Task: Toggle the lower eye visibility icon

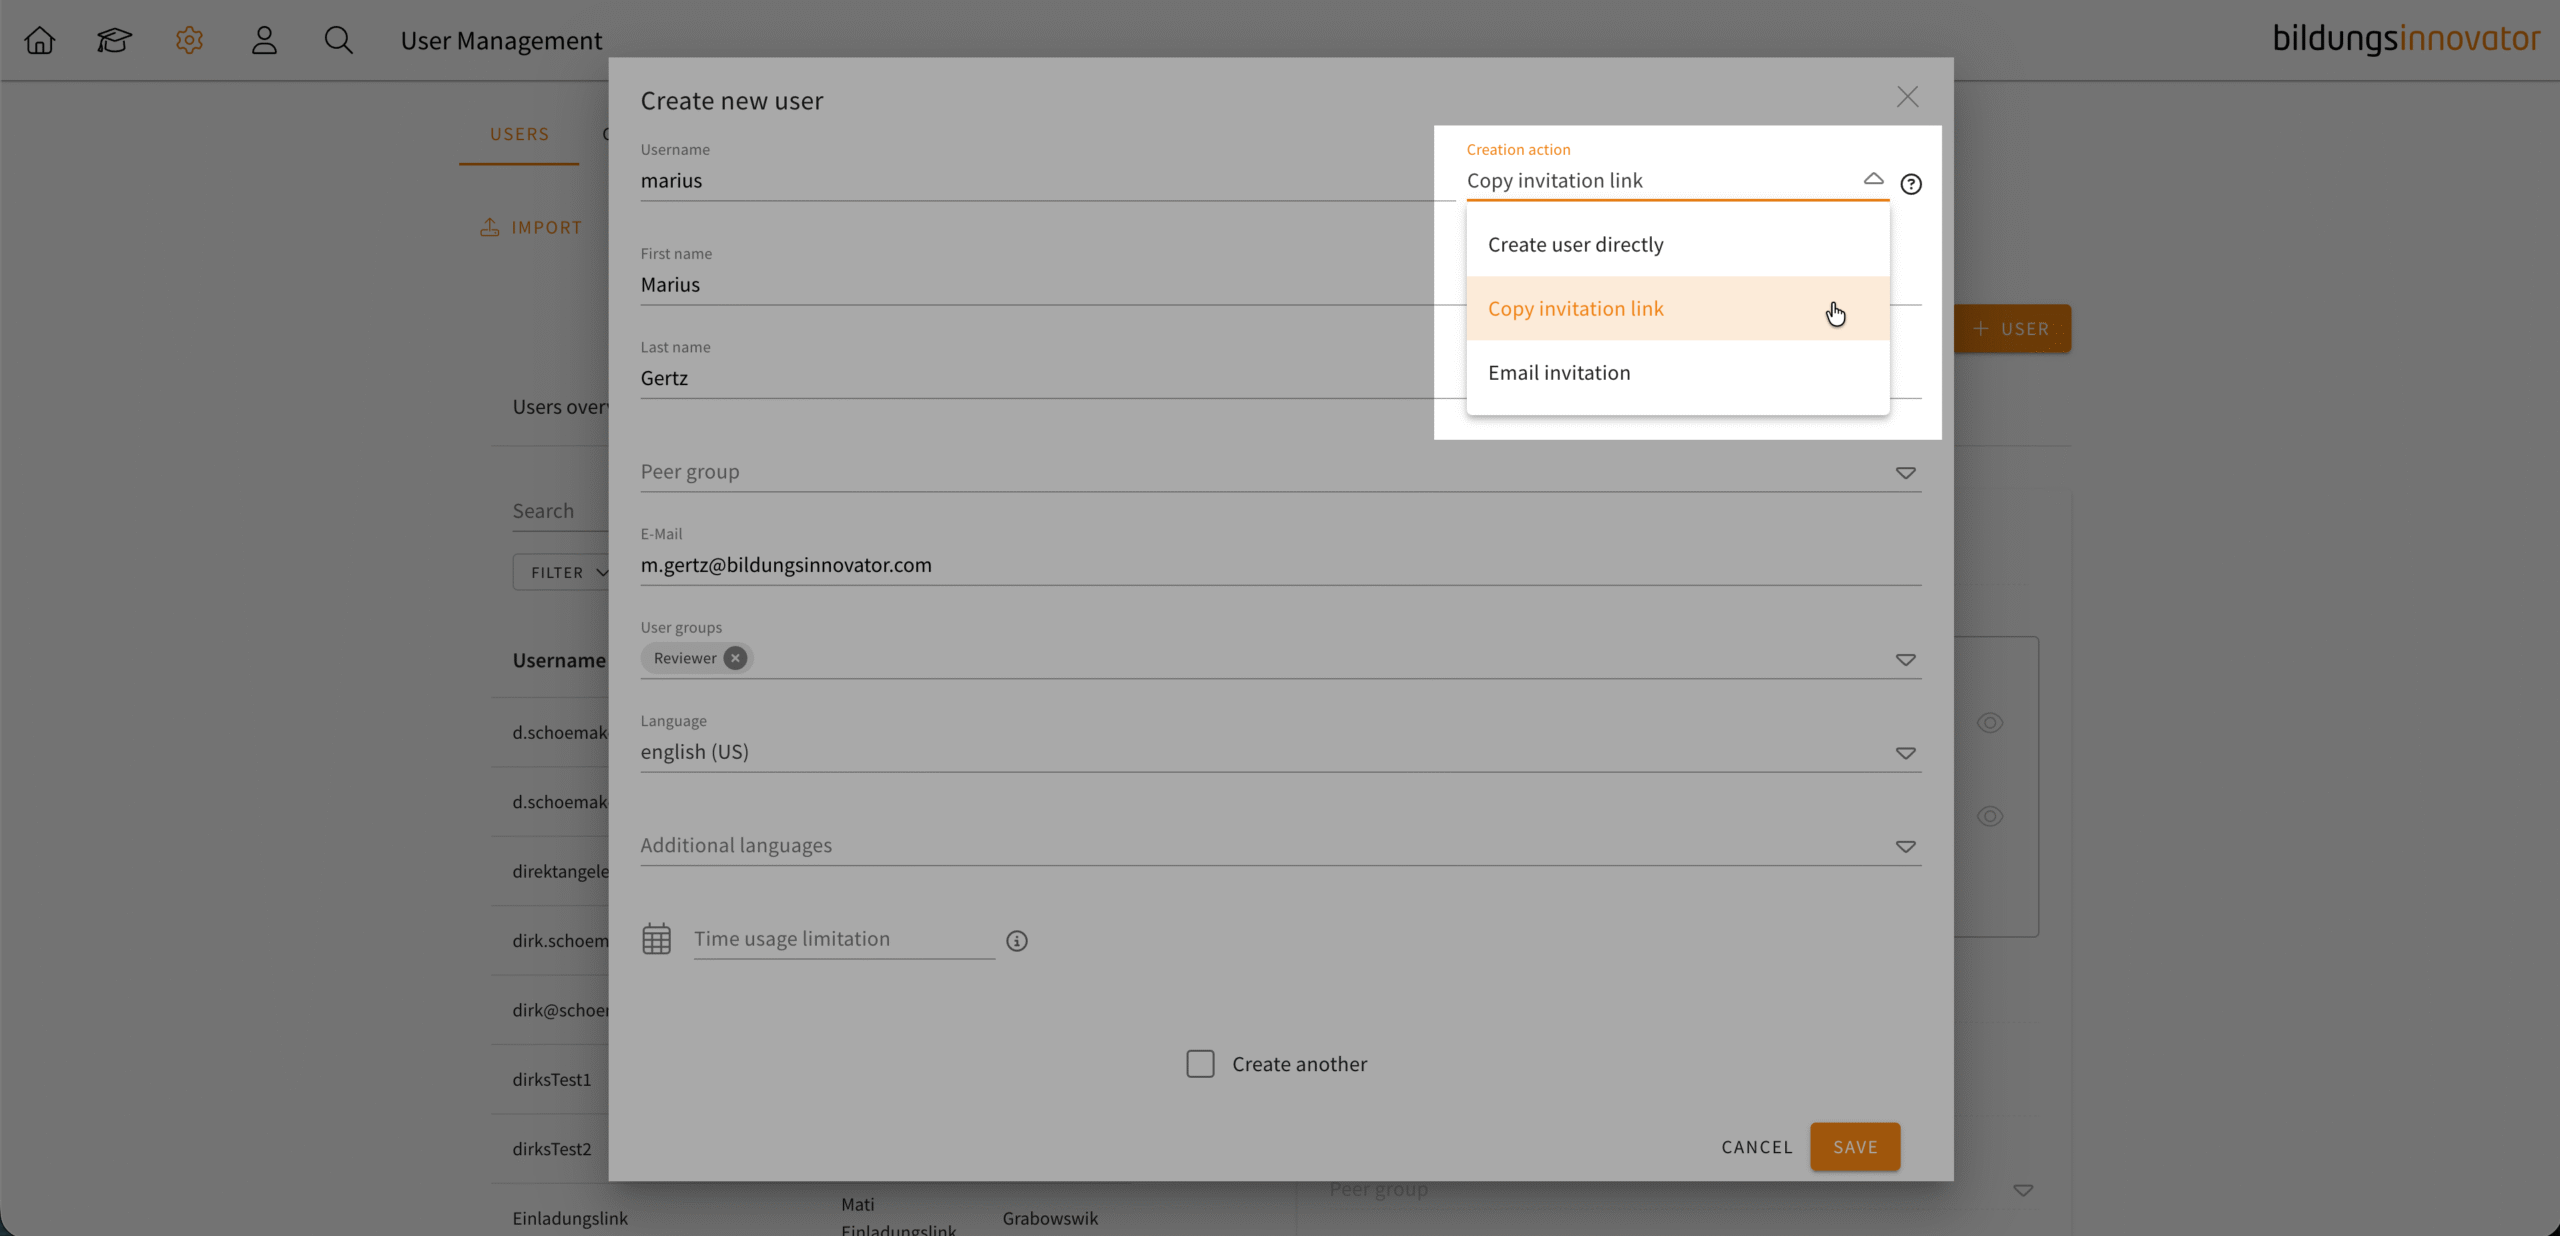Action: point(1990,816)
